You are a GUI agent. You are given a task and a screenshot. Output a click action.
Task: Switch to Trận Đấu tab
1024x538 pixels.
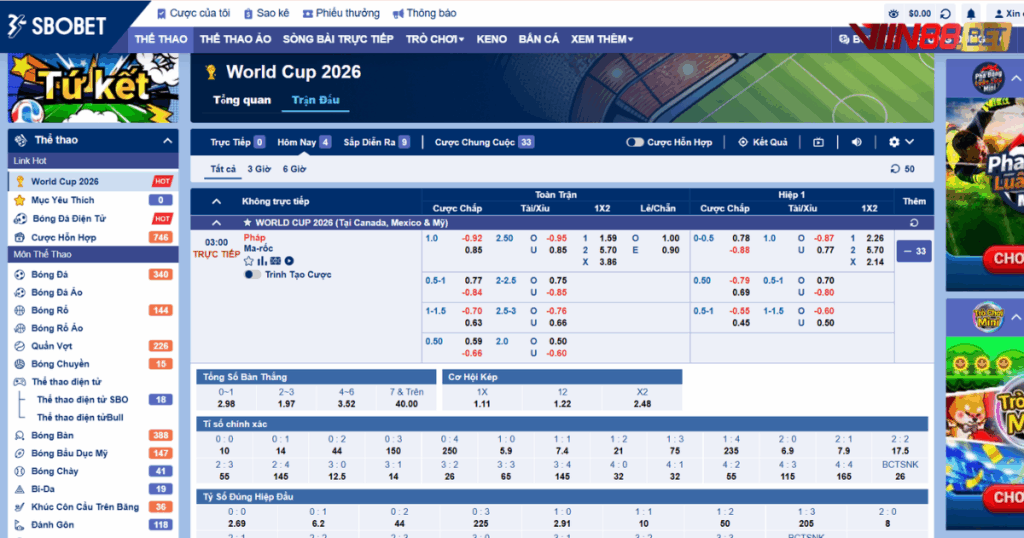point(315,101)
